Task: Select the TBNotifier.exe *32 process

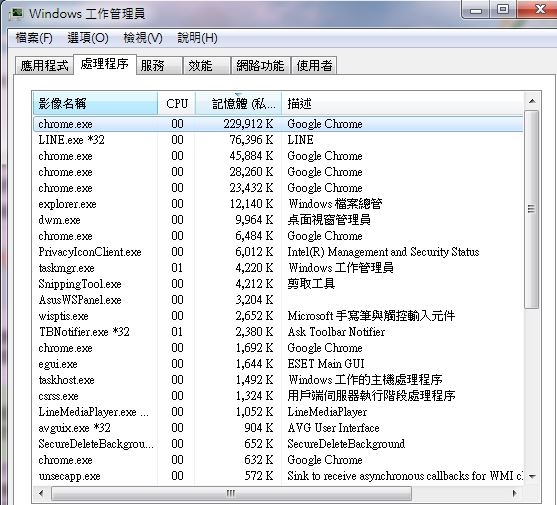Action: coord(278,332)
